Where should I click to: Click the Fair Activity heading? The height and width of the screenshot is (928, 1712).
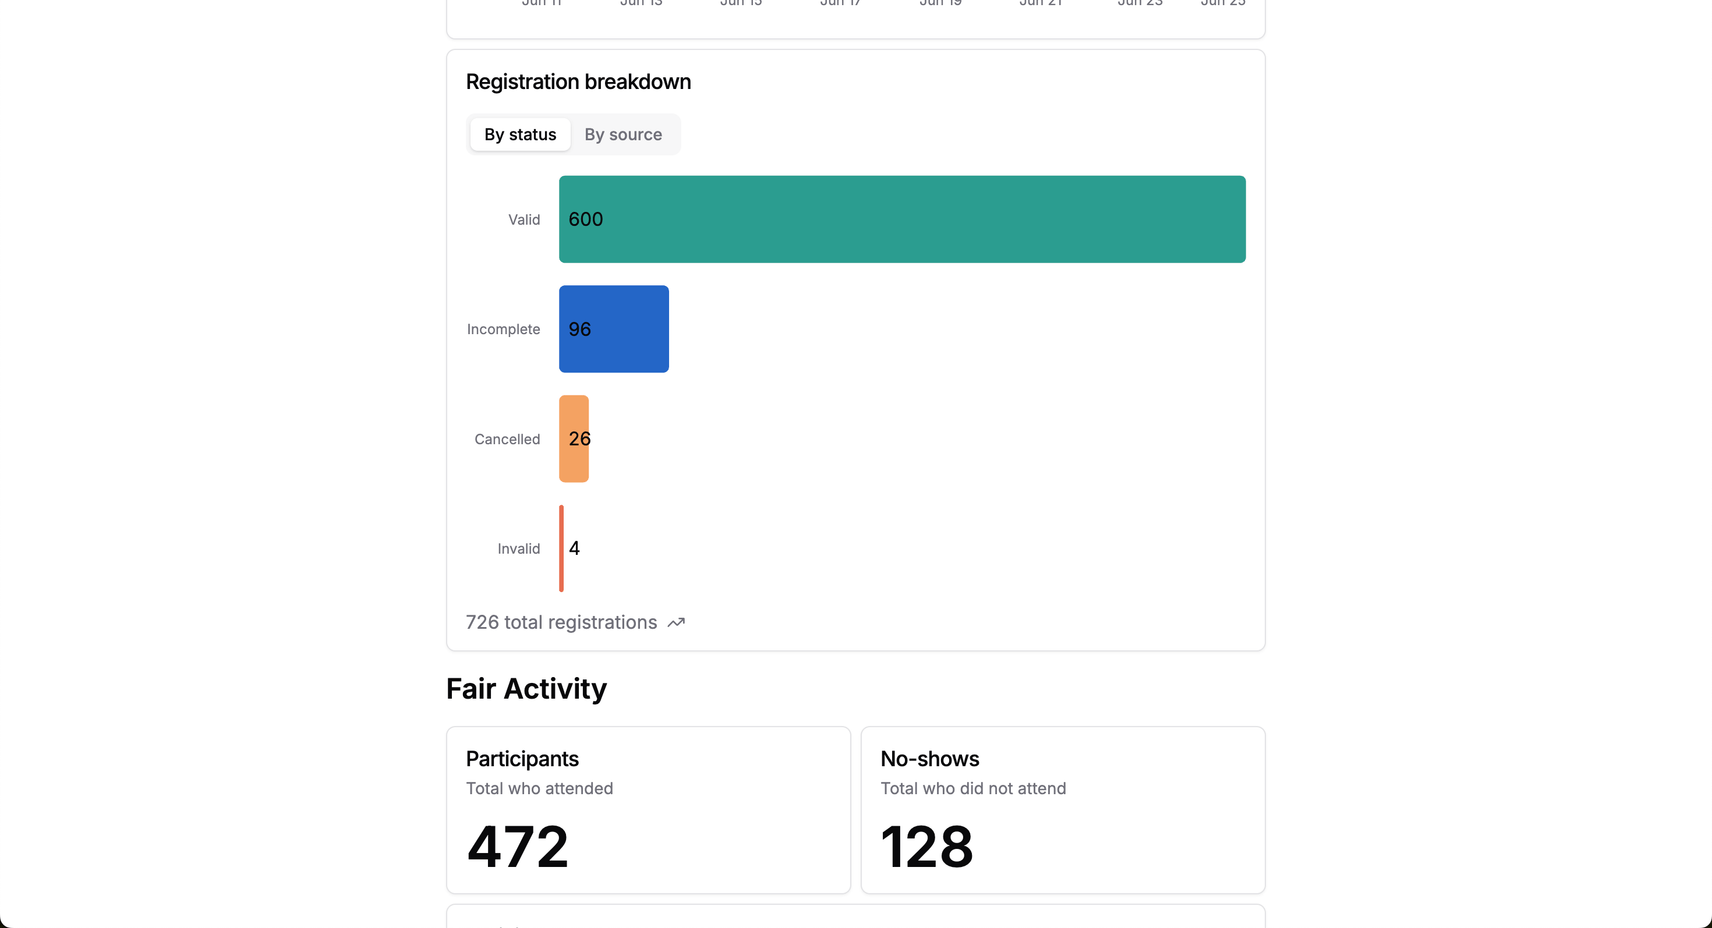pyautogui.click(x=526, y=689)
